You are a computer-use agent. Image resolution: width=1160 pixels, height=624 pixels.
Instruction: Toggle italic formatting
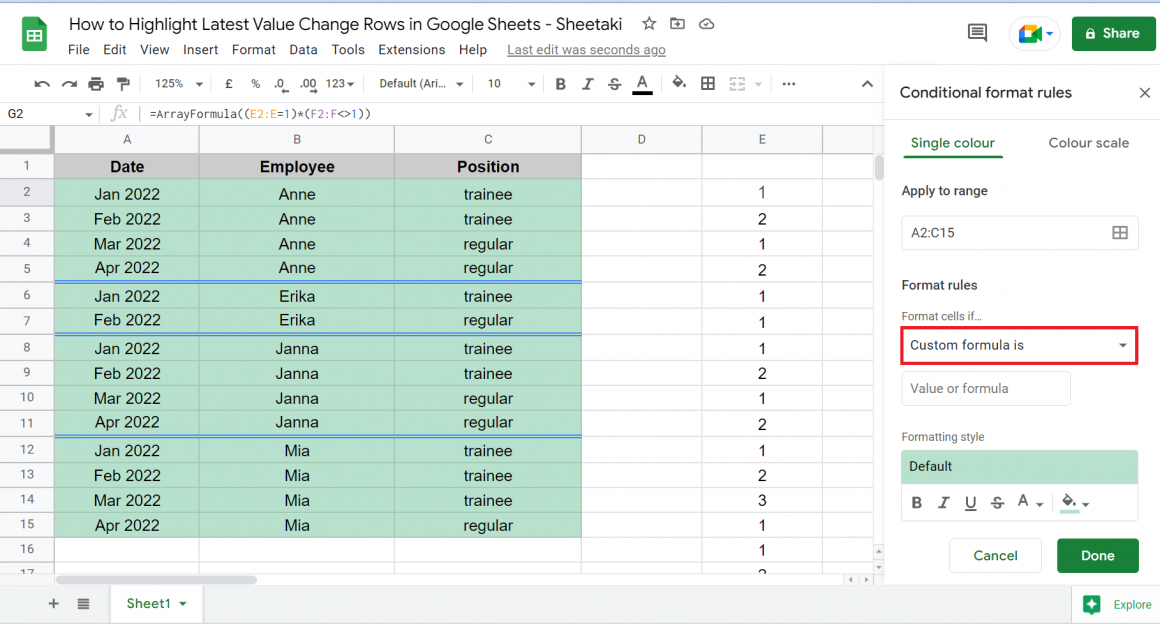tap(586, 84)
